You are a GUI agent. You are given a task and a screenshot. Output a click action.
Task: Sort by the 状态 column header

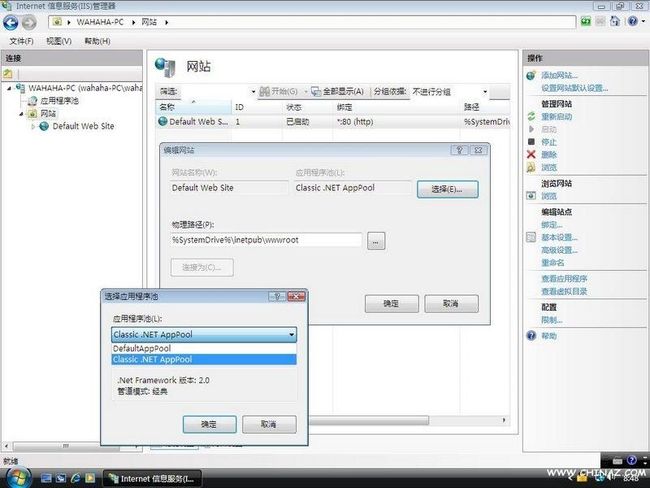(x=307, y=107)
